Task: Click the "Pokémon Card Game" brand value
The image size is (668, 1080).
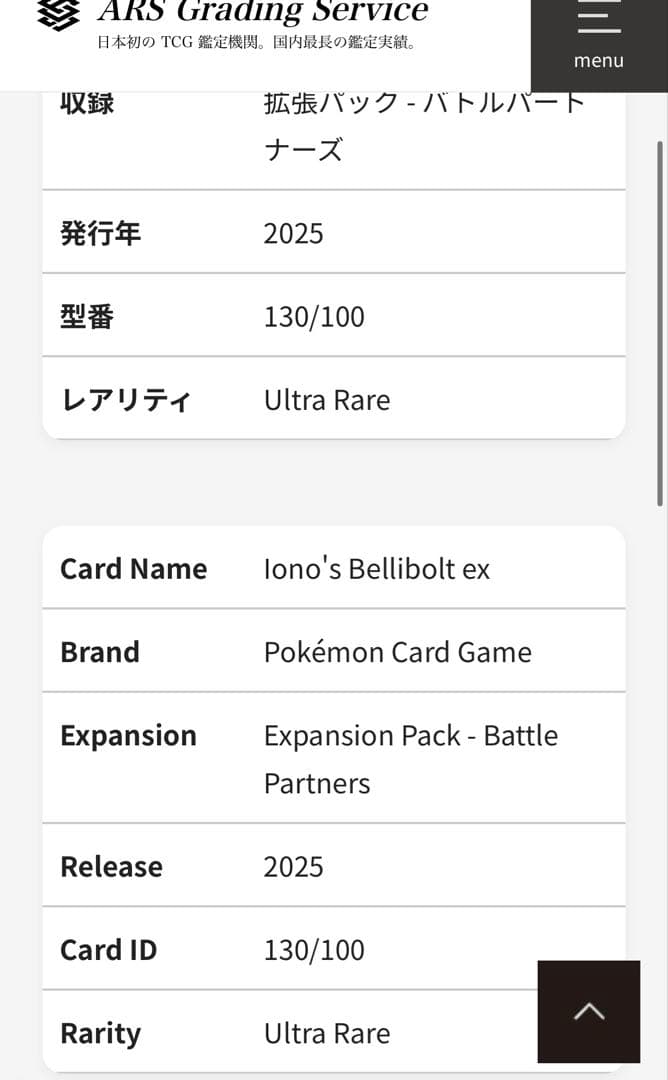Action: tap(397, 651)
